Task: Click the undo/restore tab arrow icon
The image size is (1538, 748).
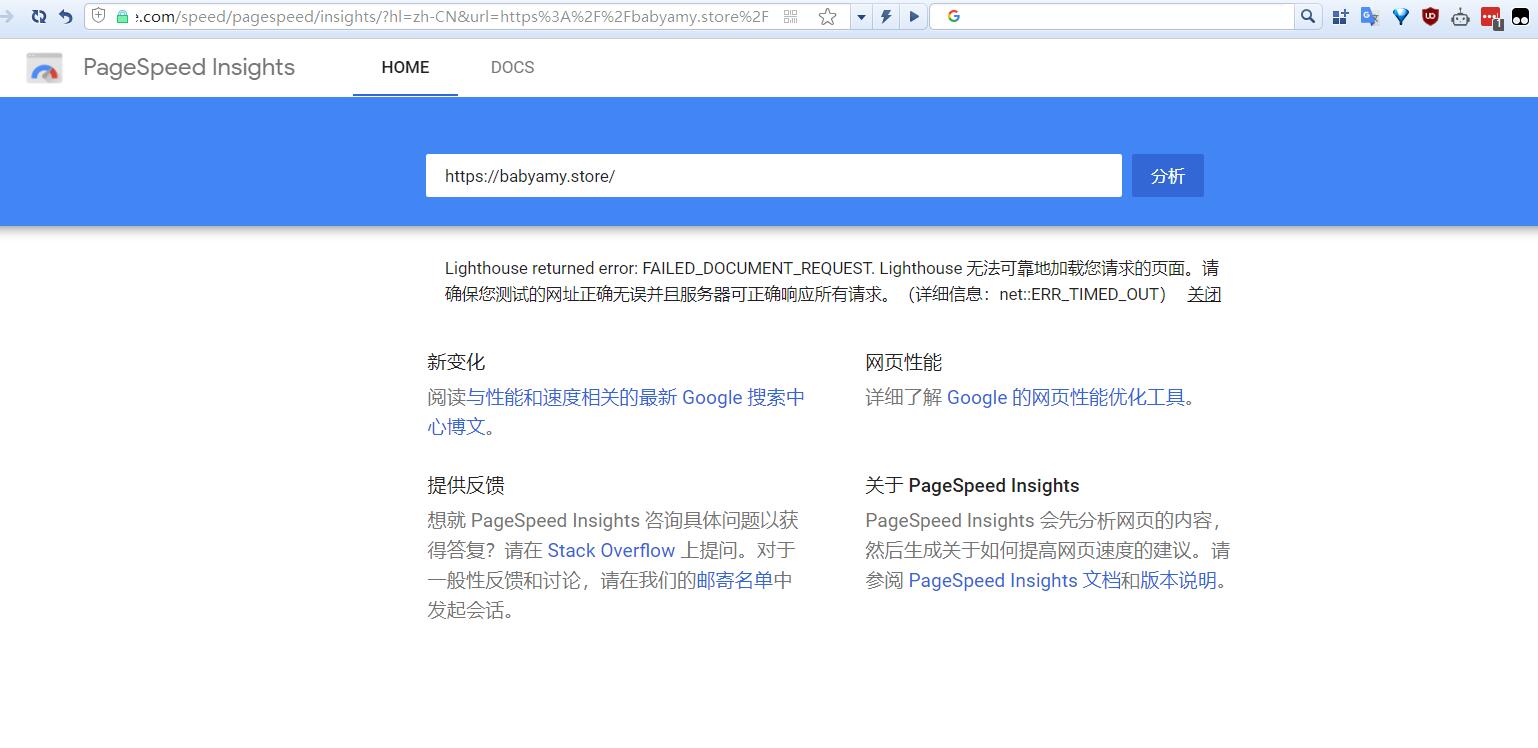Action: [66, 16]
